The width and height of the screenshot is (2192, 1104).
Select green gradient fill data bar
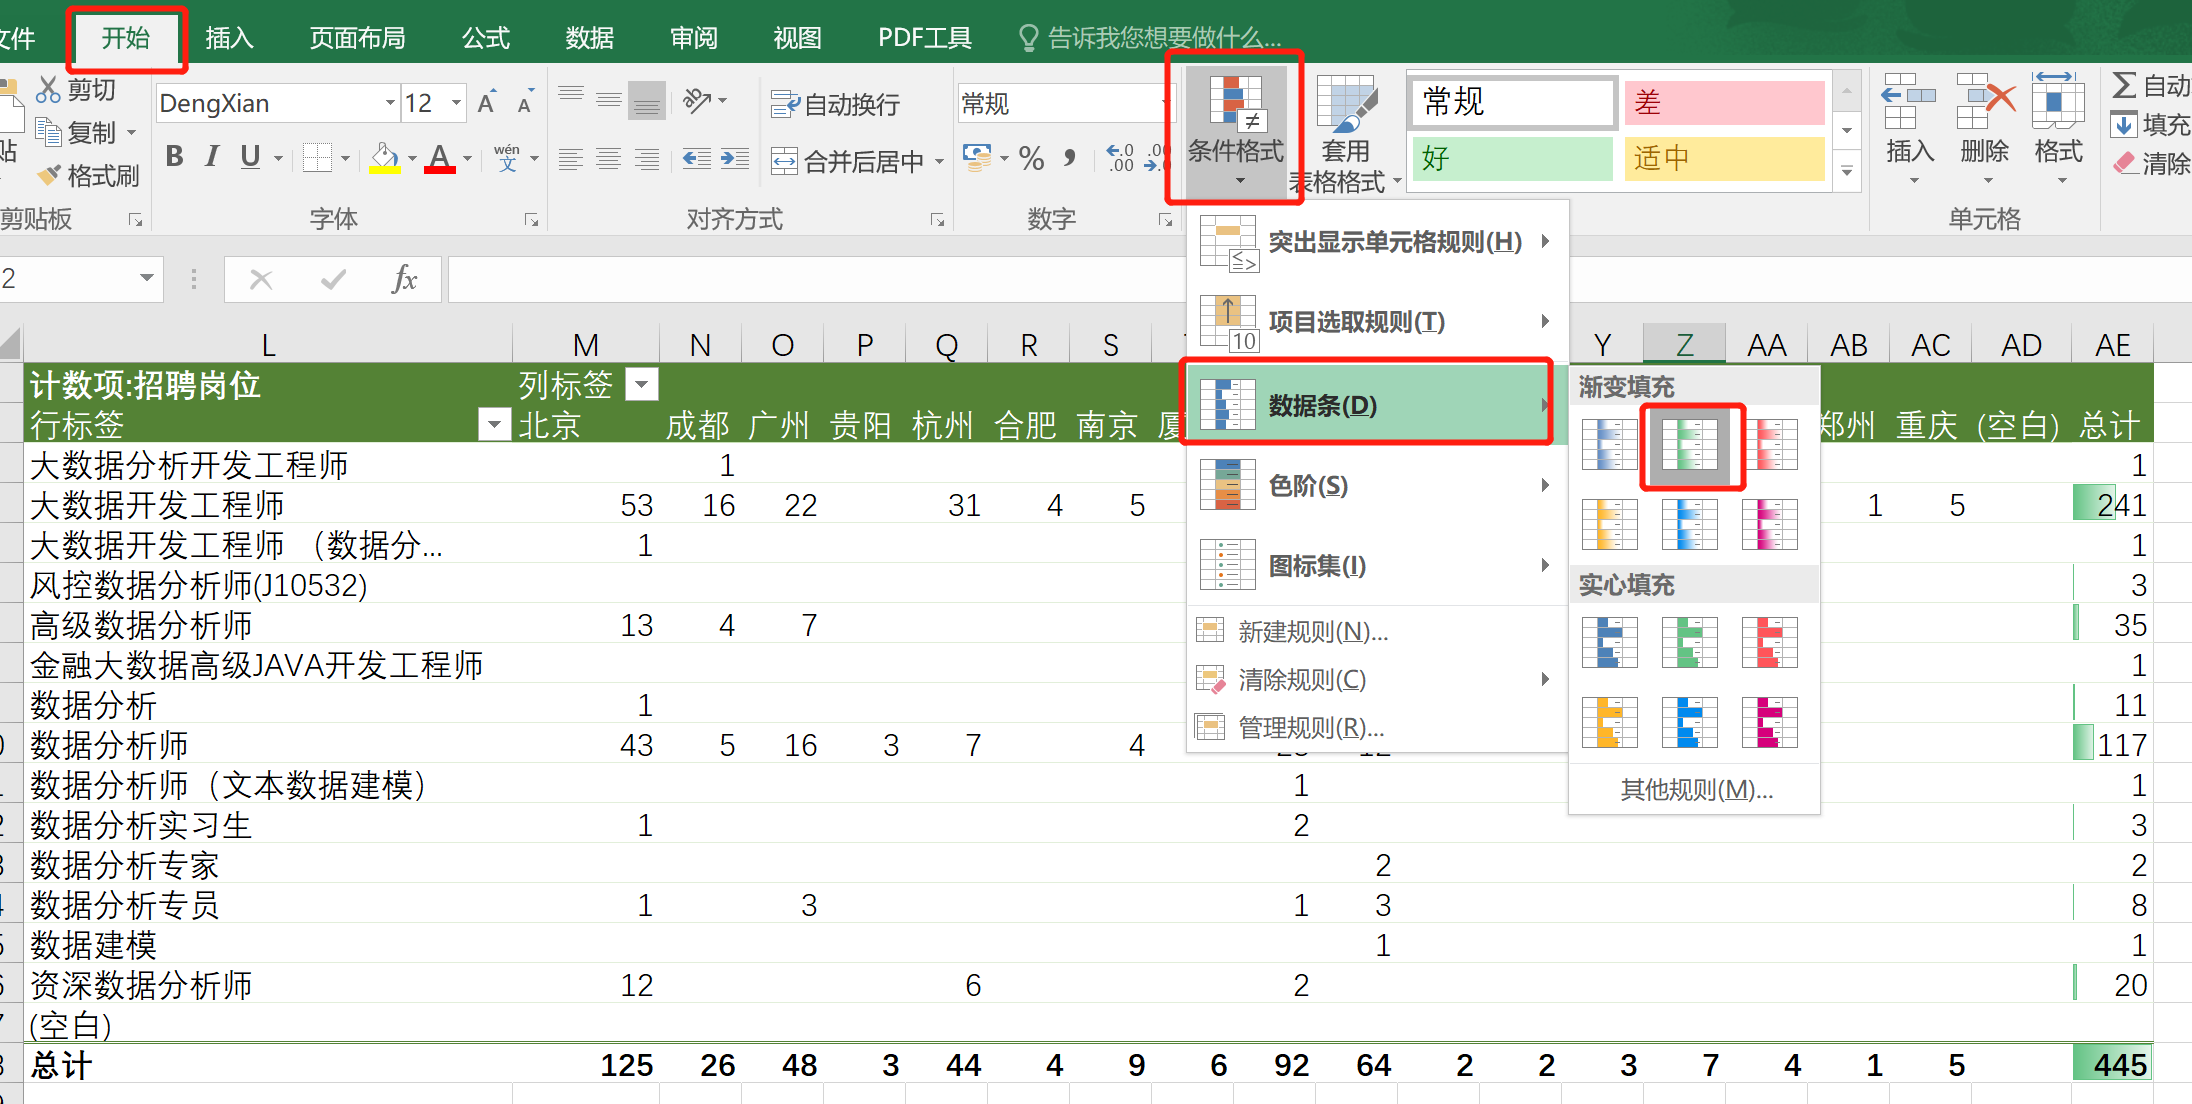point(1690,445)
